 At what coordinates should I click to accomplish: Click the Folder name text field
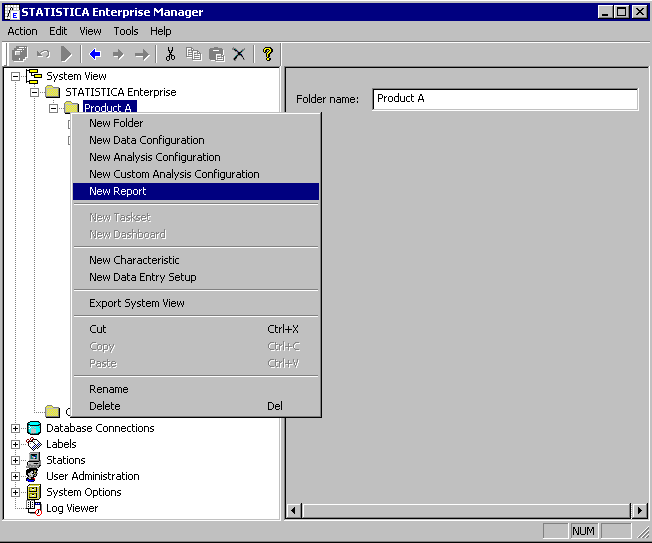pos(505,99)
